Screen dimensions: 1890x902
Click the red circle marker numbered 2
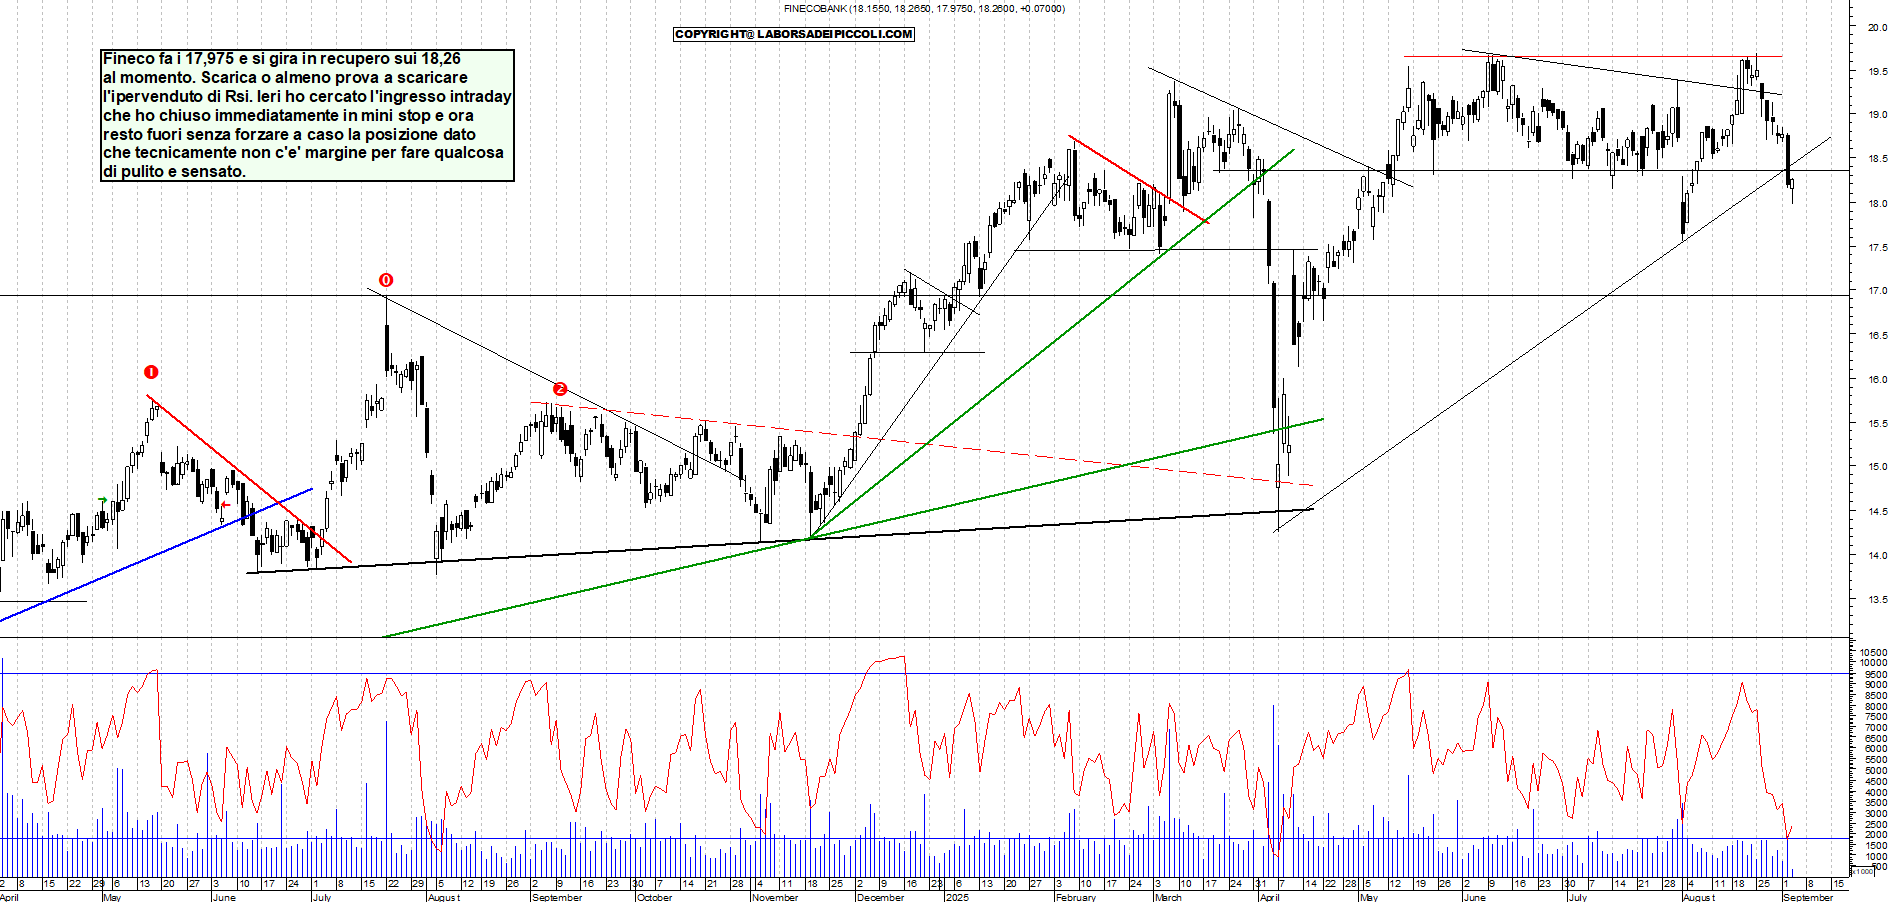[560, 389]
